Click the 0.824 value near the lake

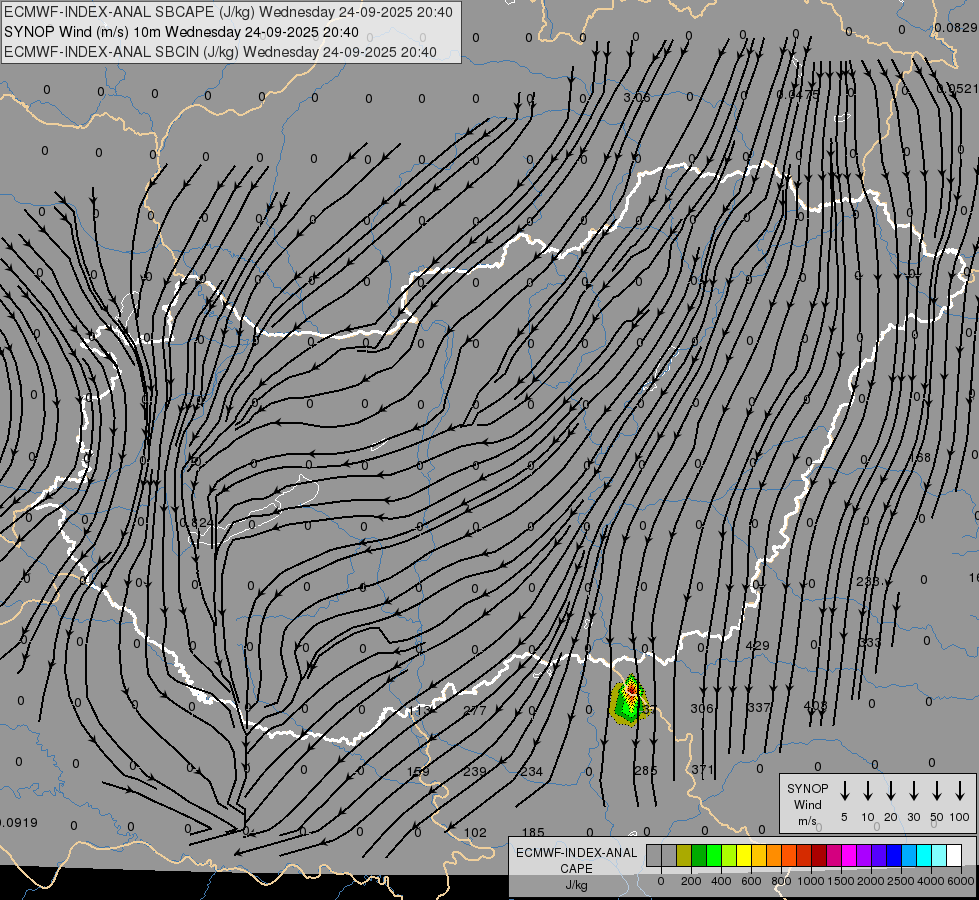[197, 522]
